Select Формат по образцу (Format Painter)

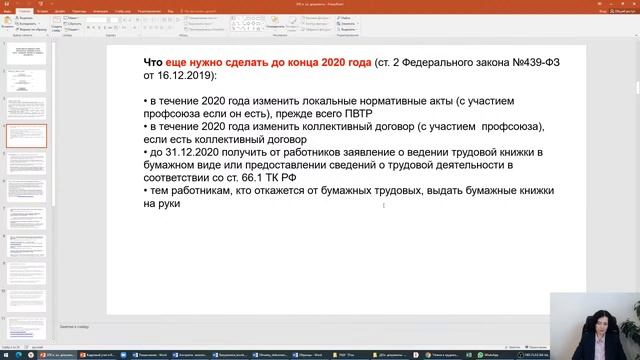coord(31,29)
